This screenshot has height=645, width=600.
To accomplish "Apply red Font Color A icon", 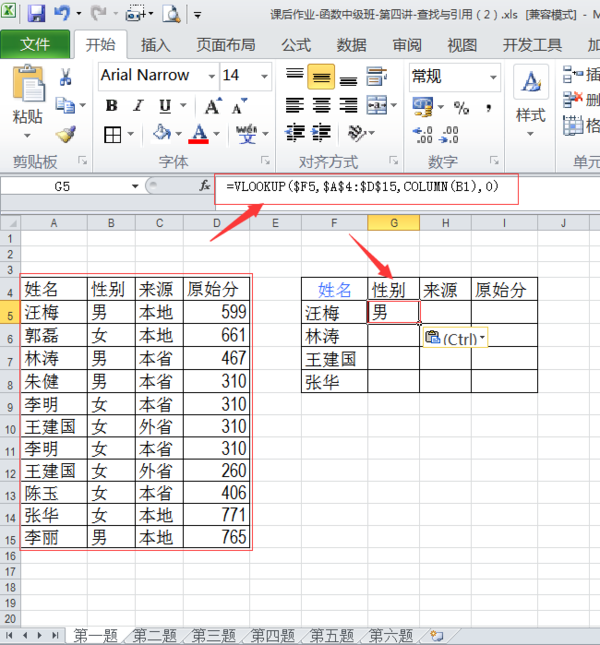I will pos(199,134).
